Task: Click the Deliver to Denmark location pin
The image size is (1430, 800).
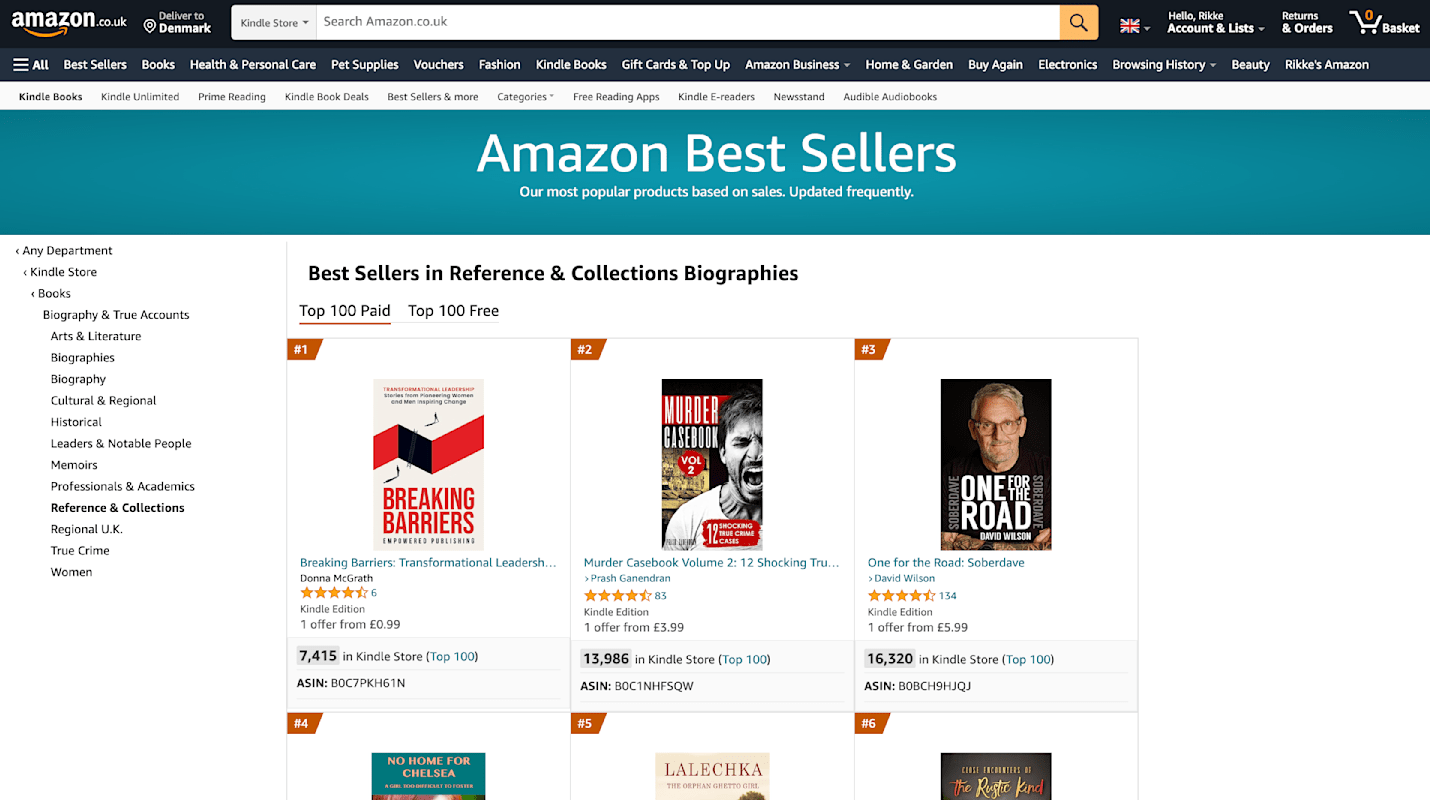Action: (x=150, y=25)
